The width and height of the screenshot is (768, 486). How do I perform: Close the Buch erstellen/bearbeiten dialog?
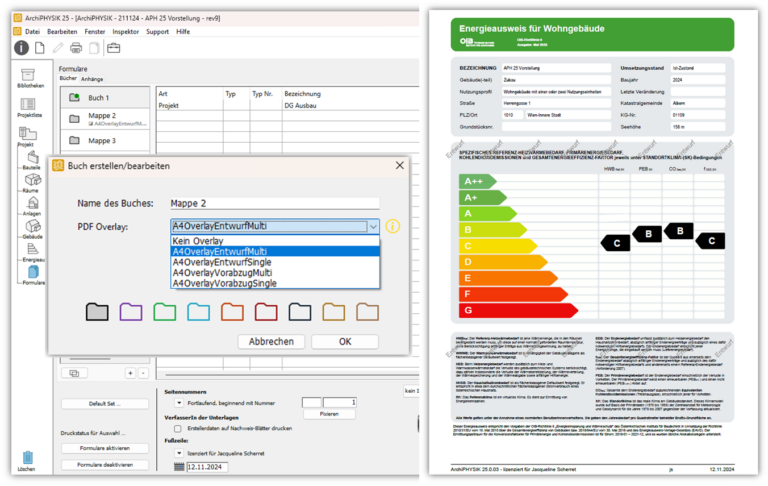(400, 166)
